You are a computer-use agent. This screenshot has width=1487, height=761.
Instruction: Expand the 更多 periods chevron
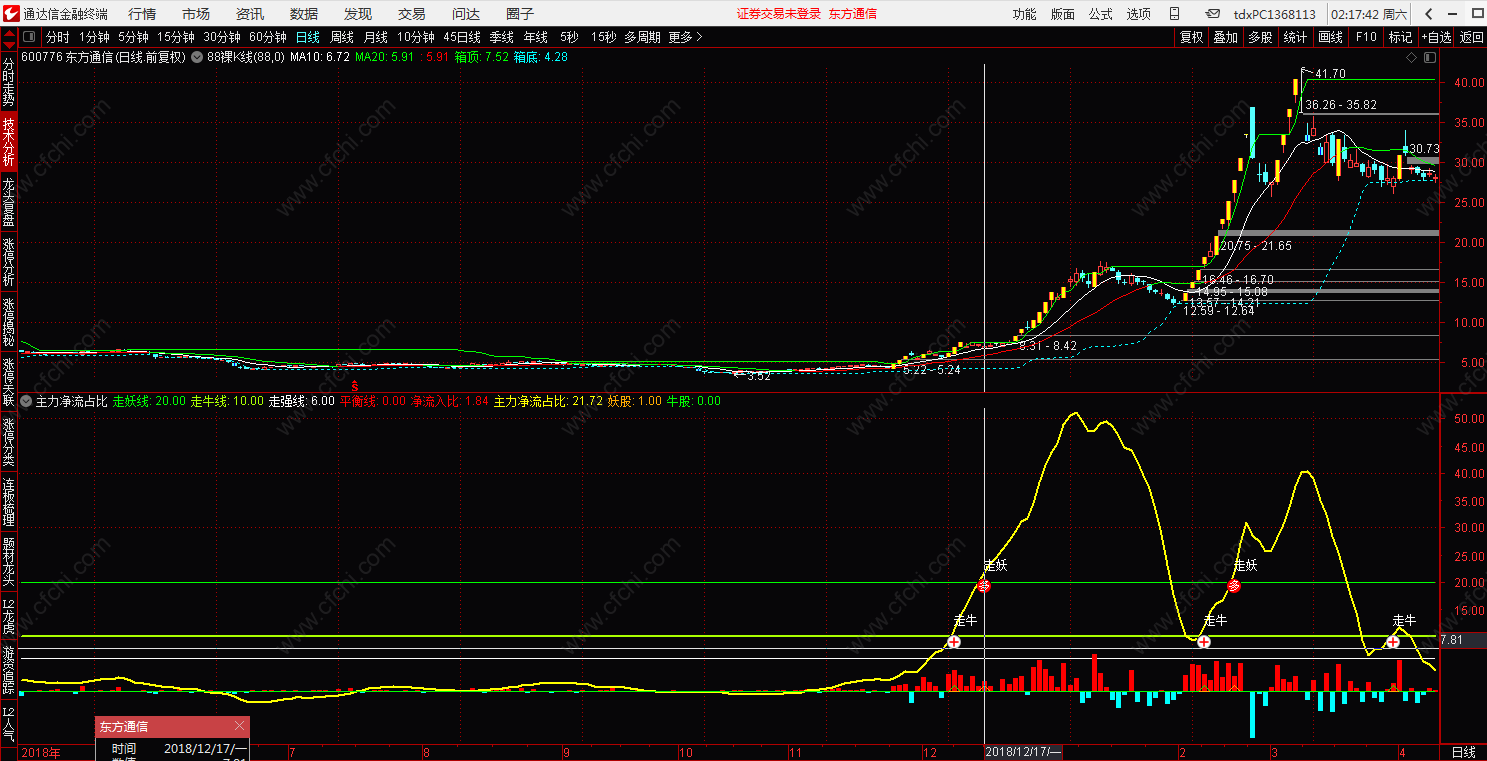coord(699,37)
